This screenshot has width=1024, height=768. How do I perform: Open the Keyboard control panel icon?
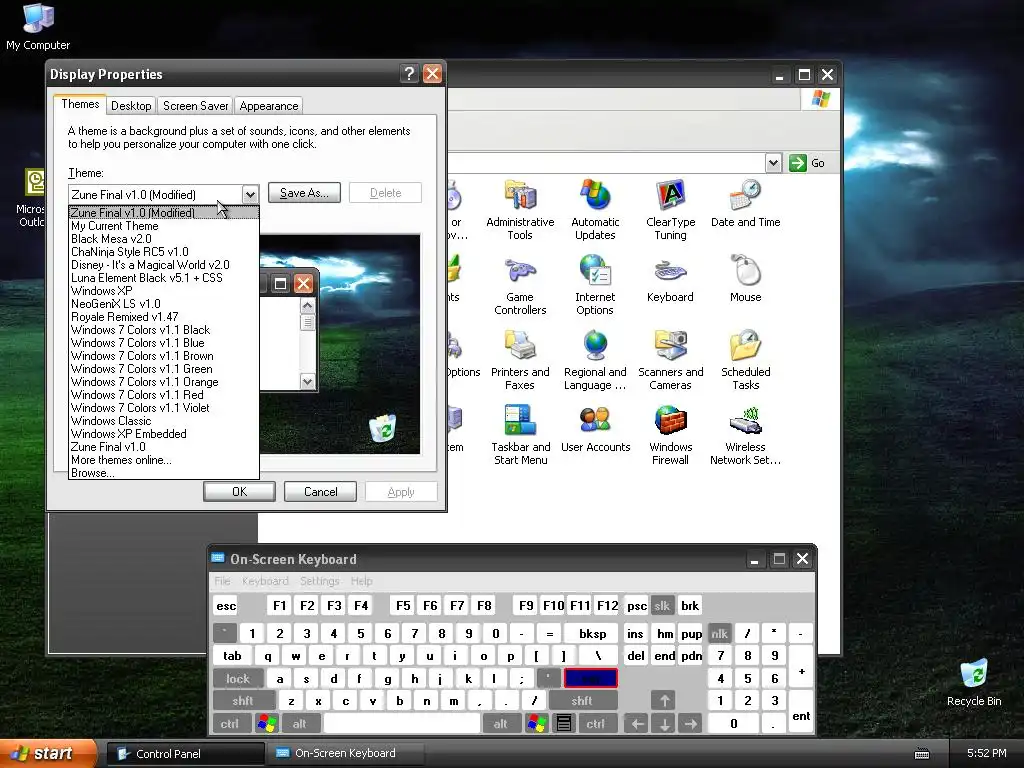point(671,279)
